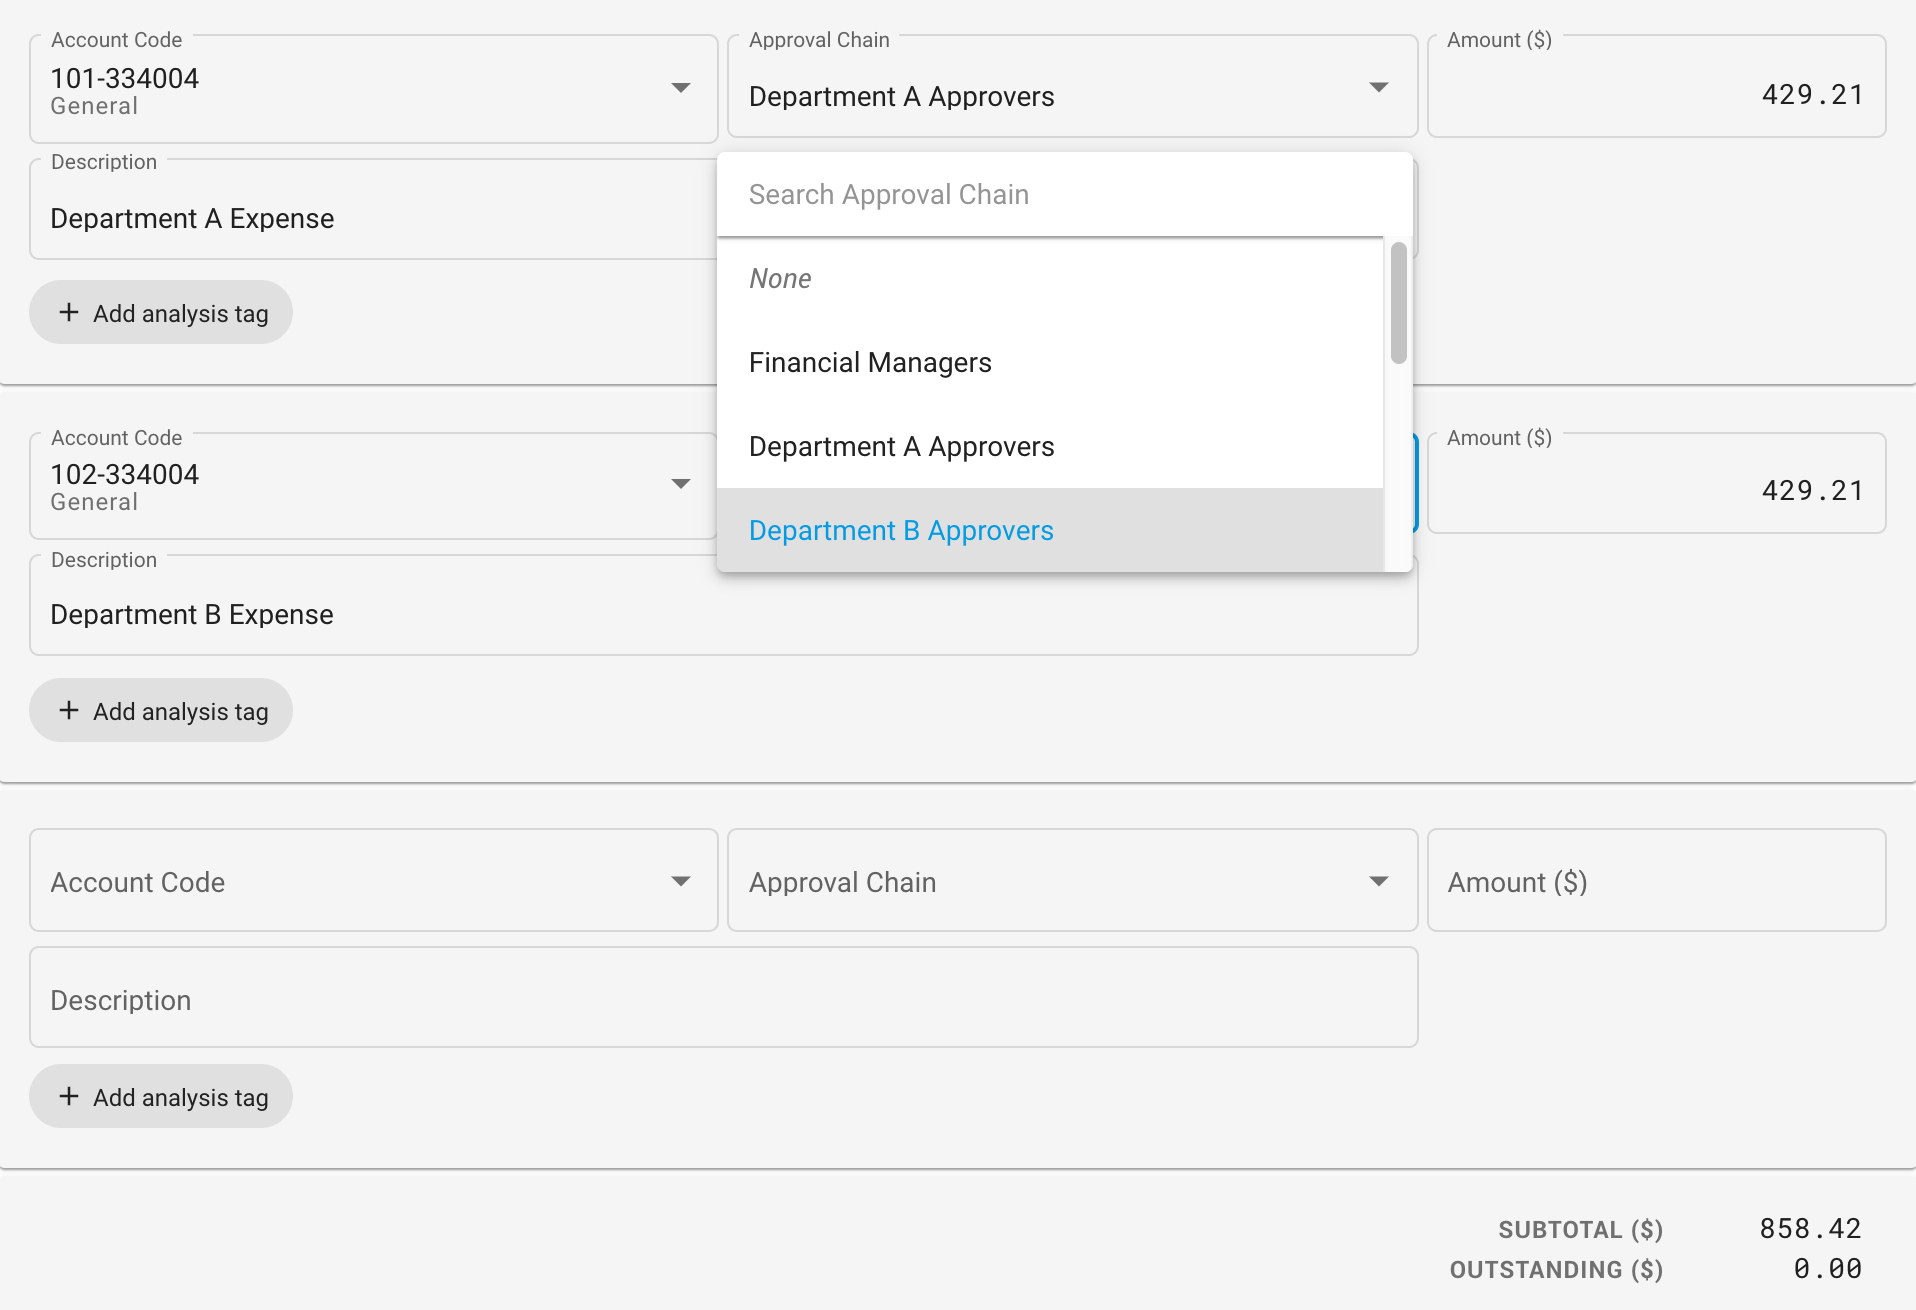Click the plus icon in the empty line item
The height and width of the screenshot is (1310, 1916).
[x=69, y=1096]
